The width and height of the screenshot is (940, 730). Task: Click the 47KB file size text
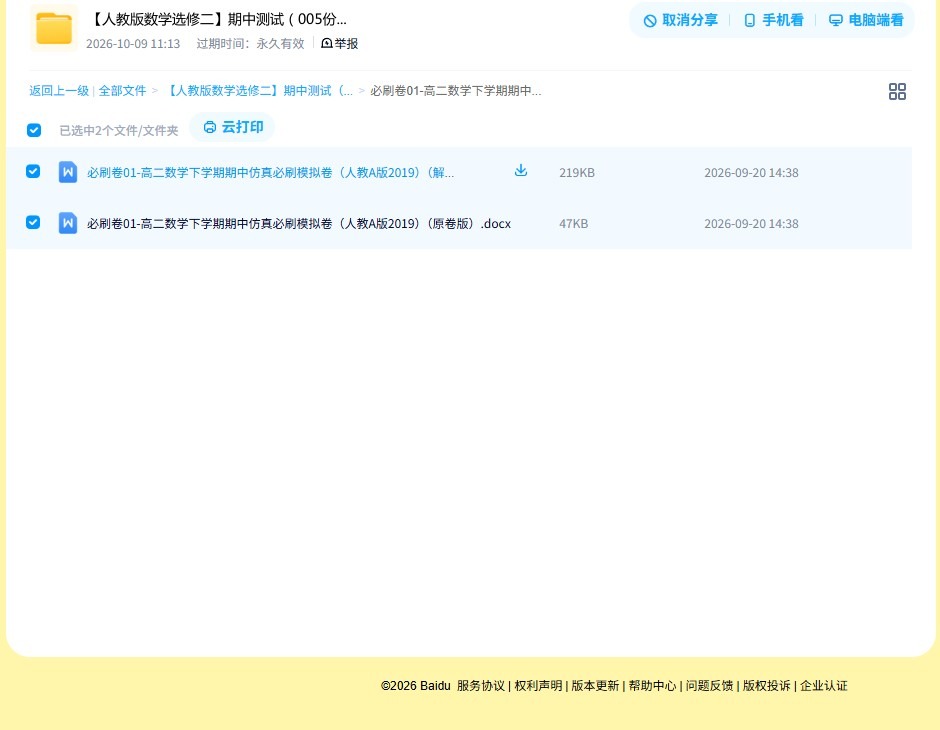pyautogui.click(x=574, y=224)
